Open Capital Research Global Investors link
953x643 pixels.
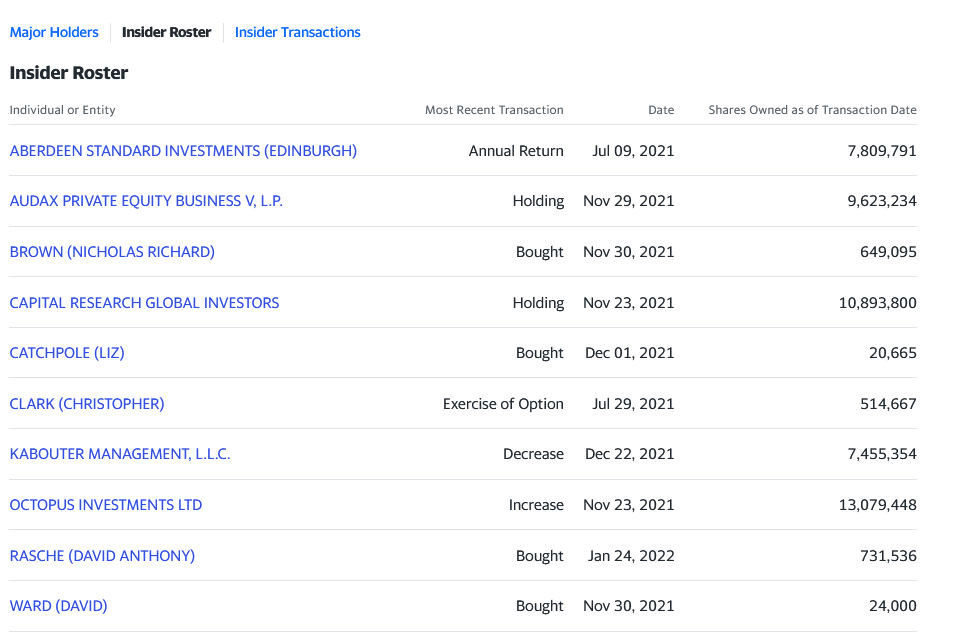(145, 303)
